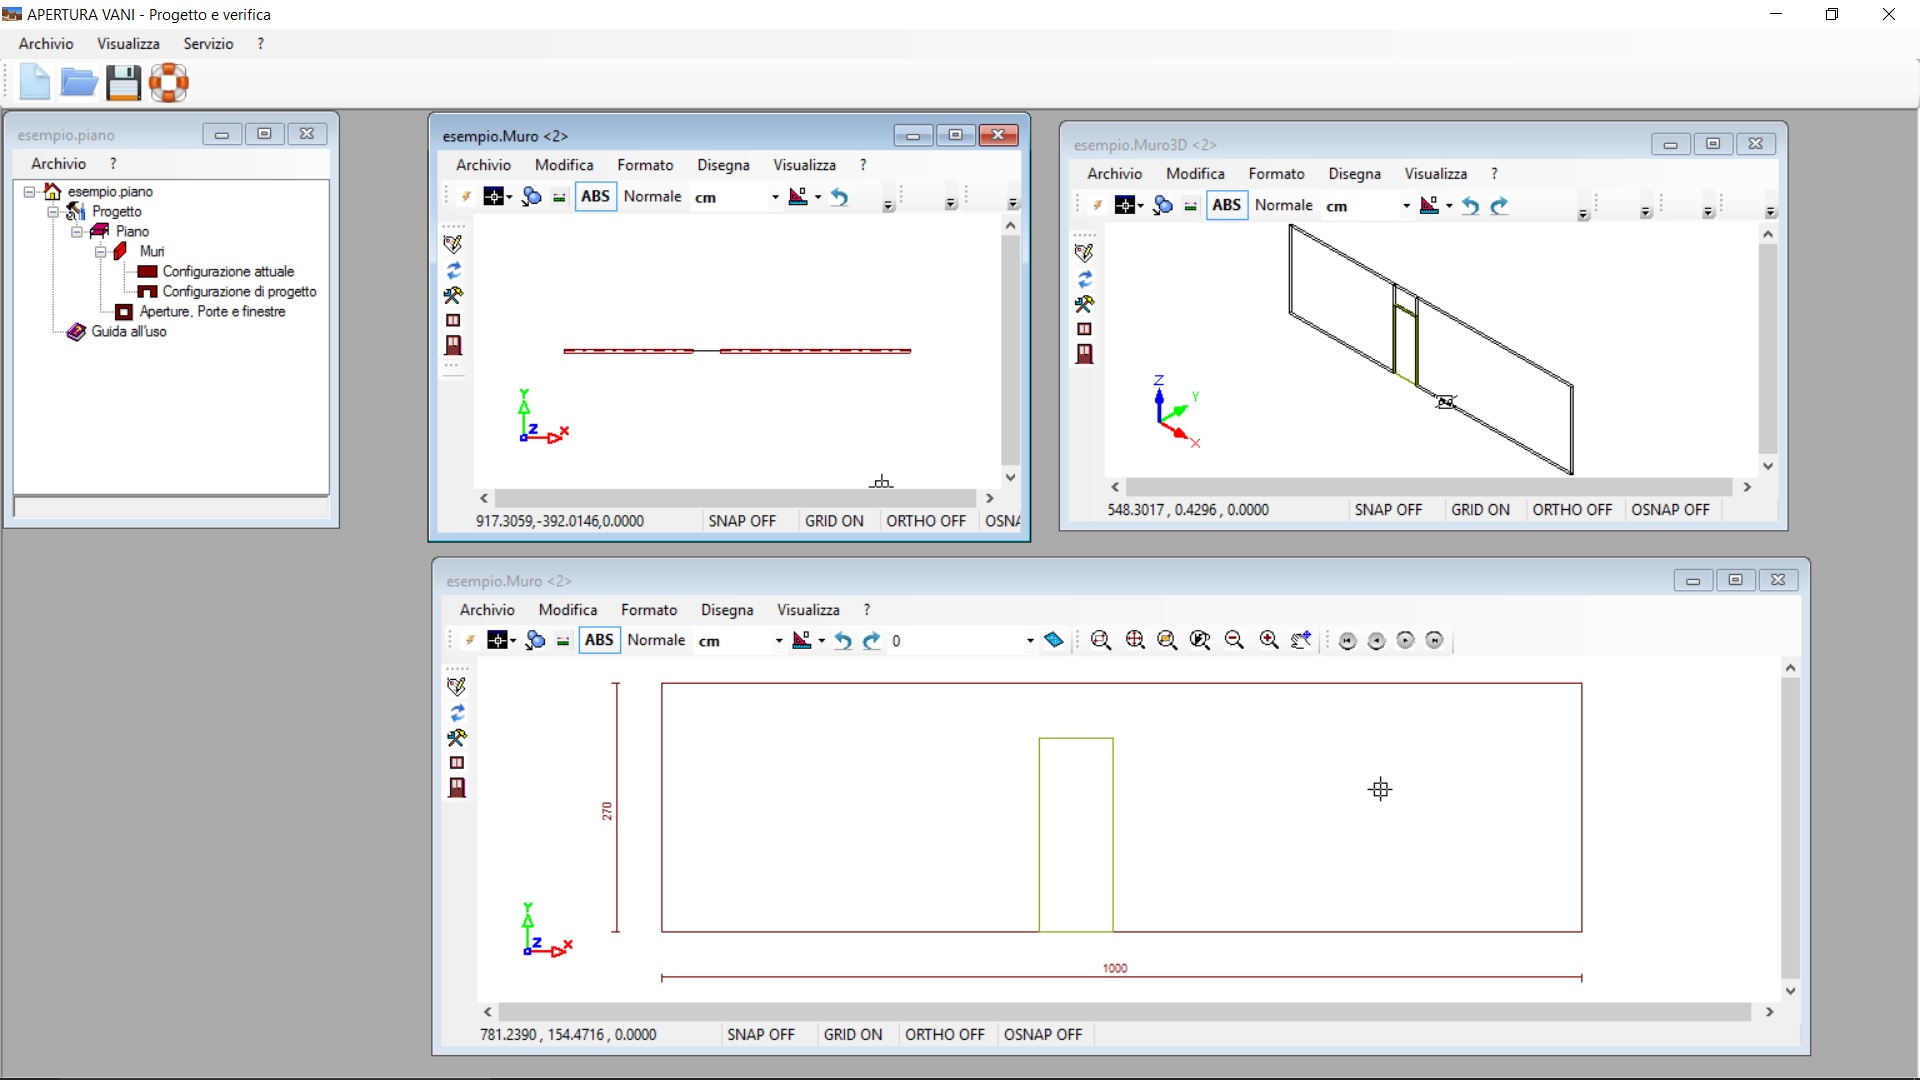This screenshot has height=1080, width=1920.
Task: Click redo arrow in esempio.Muro3D toolbar
Action: click(1498, 206)
